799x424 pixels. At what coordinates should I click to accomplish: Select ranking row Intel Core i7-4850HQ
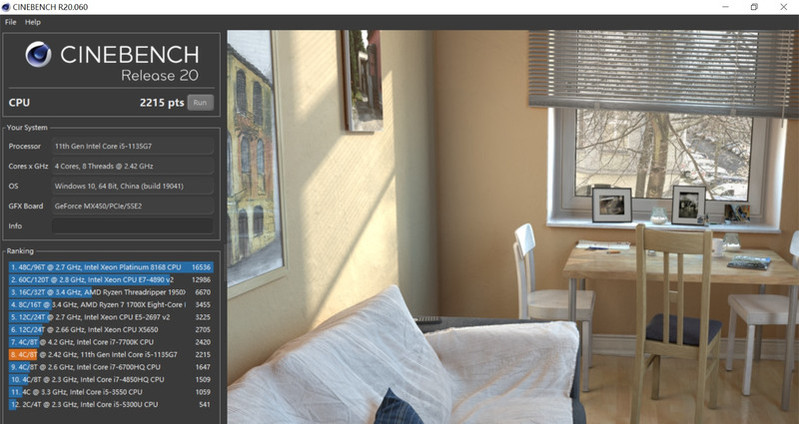coord(111,380)
